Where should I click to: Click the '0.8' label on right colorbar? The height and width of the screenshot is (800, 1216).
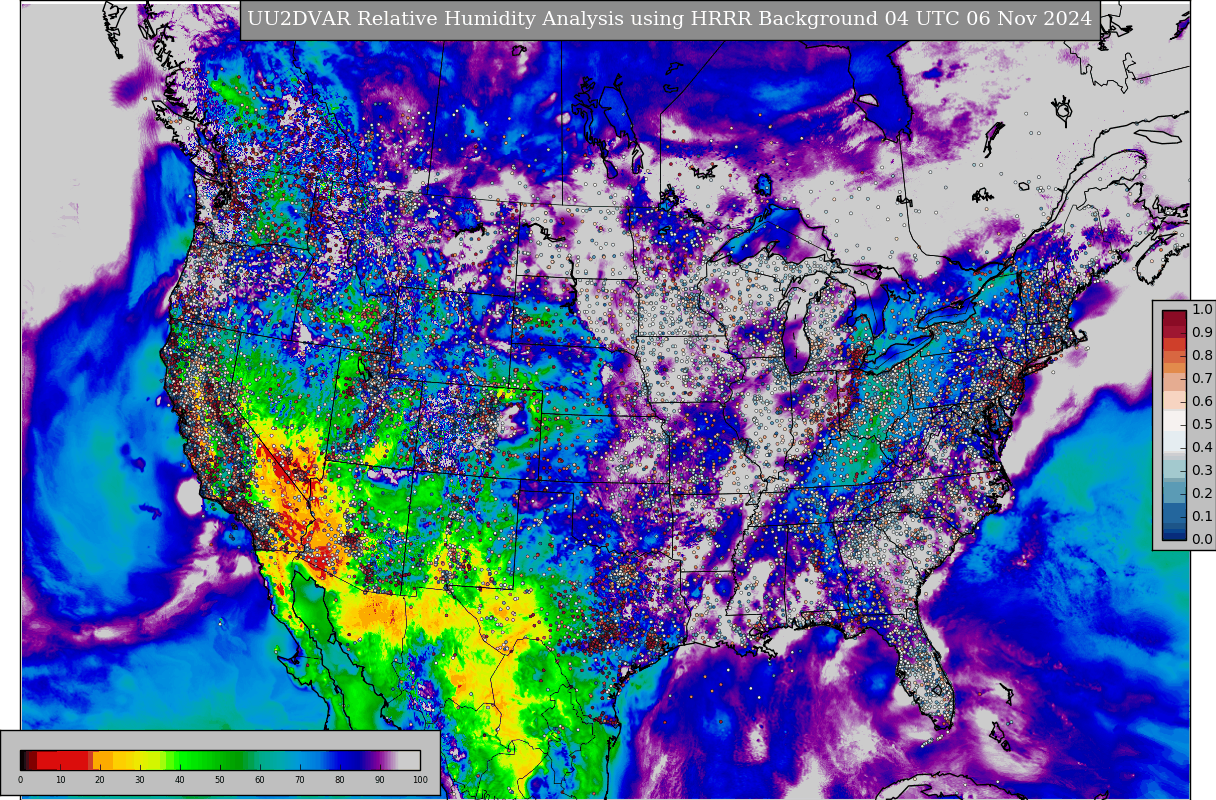click(1202, 355)
